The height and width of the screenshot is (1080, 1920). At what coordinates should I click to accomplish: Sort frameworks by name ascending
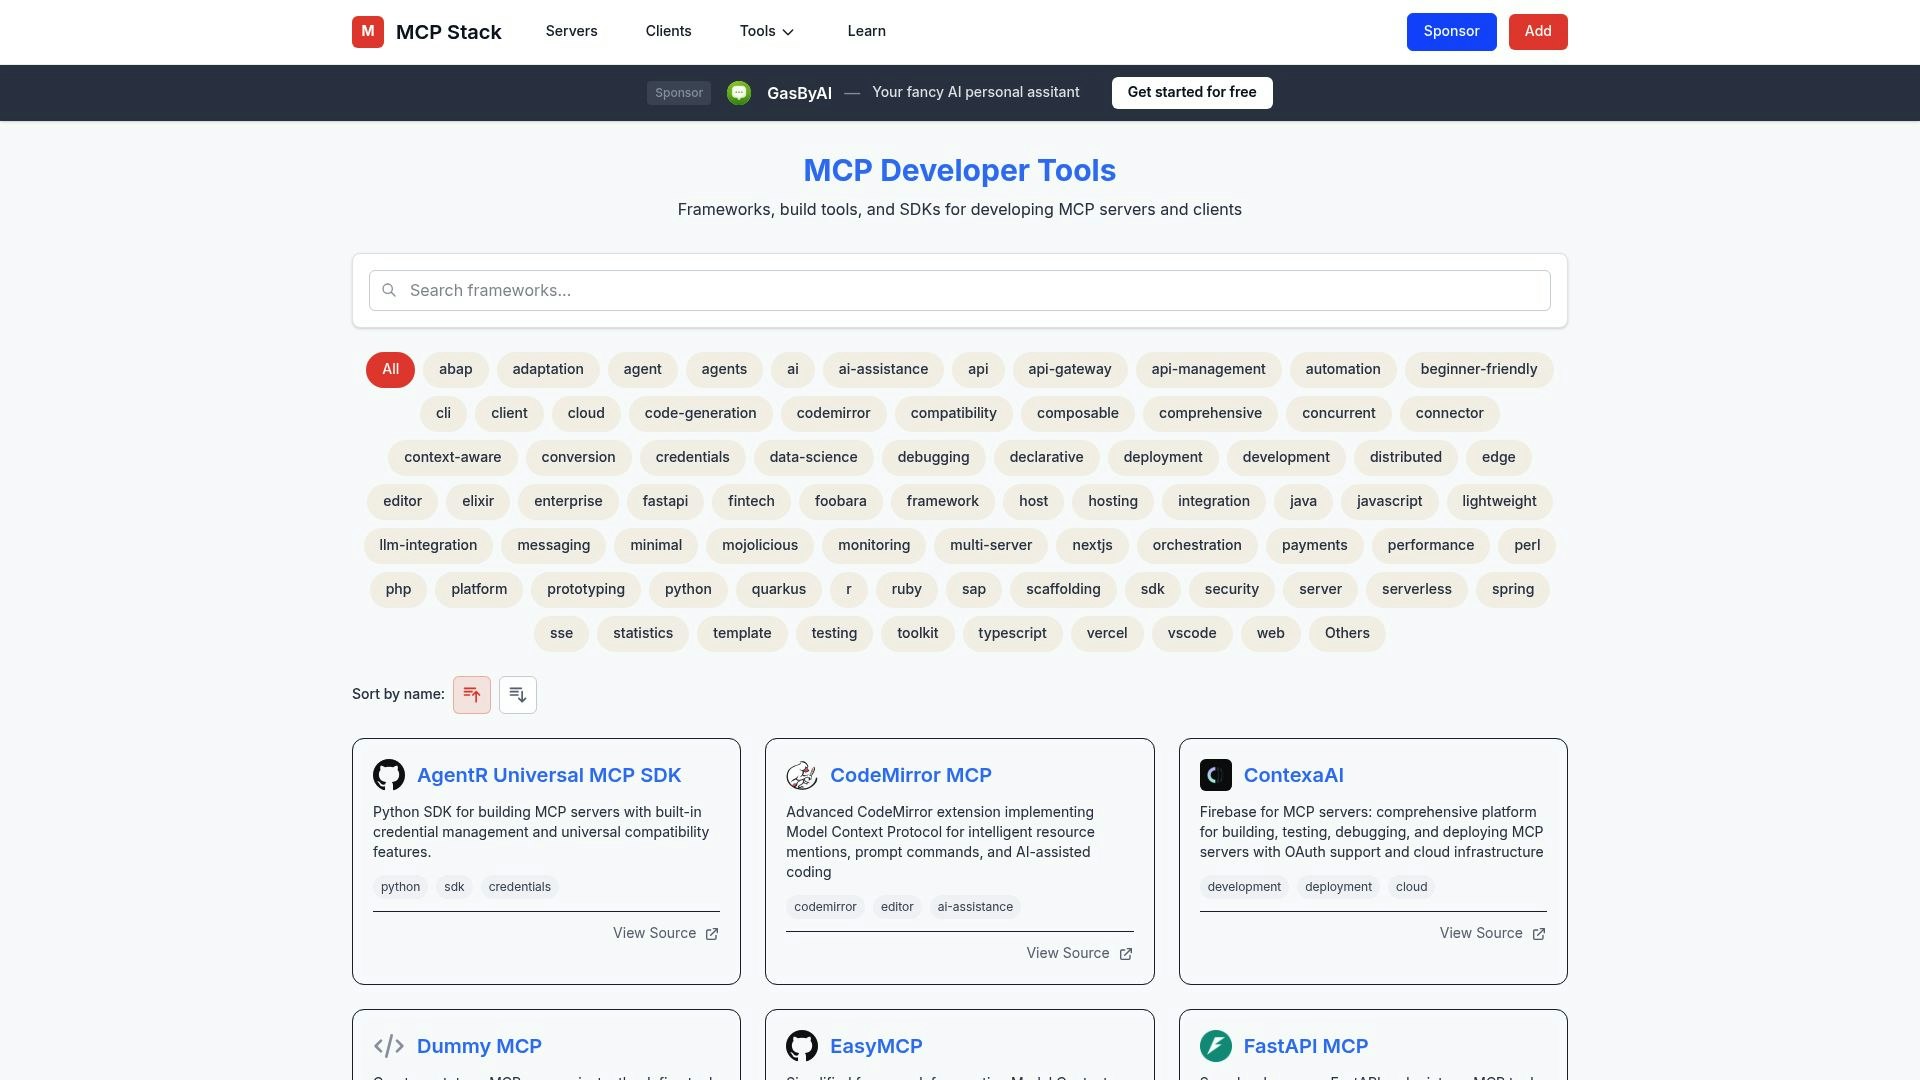click(472, 695)
